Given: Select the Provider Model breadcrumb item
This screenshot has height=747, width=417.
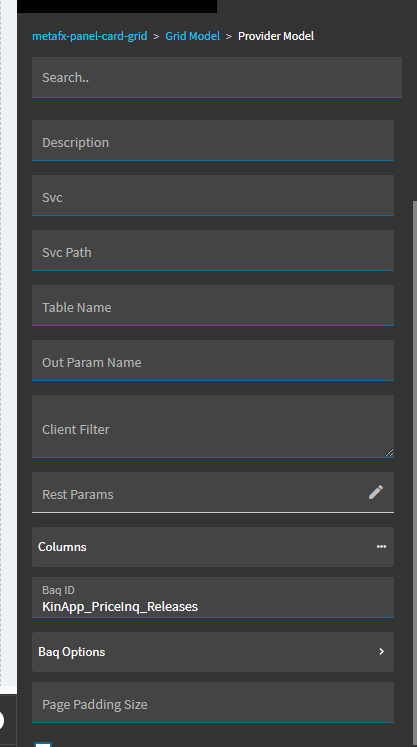Looking at the screenshot, I should 276,36.
